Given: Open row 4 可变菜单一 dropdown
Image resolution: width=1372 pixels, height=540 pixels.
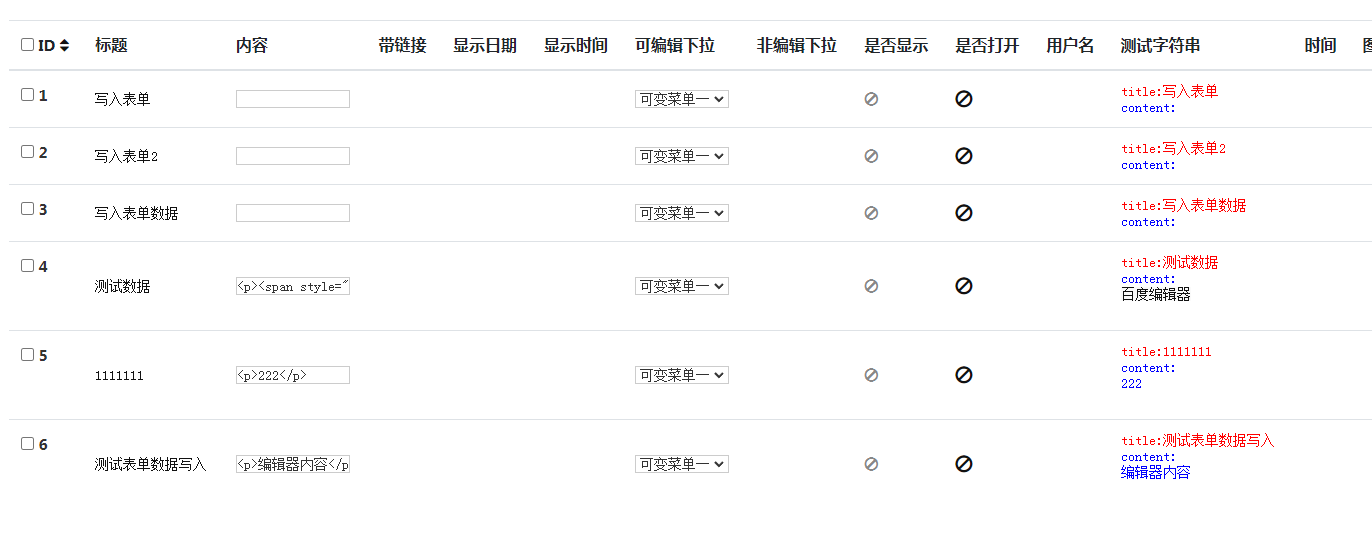Looking at the screenshot, I should point(682,286).
